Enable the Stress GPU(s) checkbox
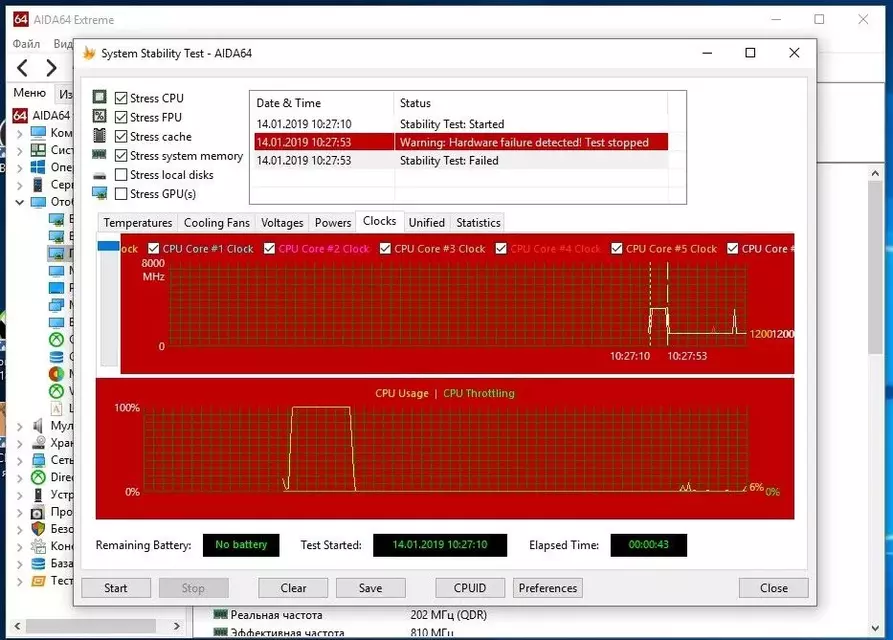Viewport: 893px width, 640px height. click(121, 194)
